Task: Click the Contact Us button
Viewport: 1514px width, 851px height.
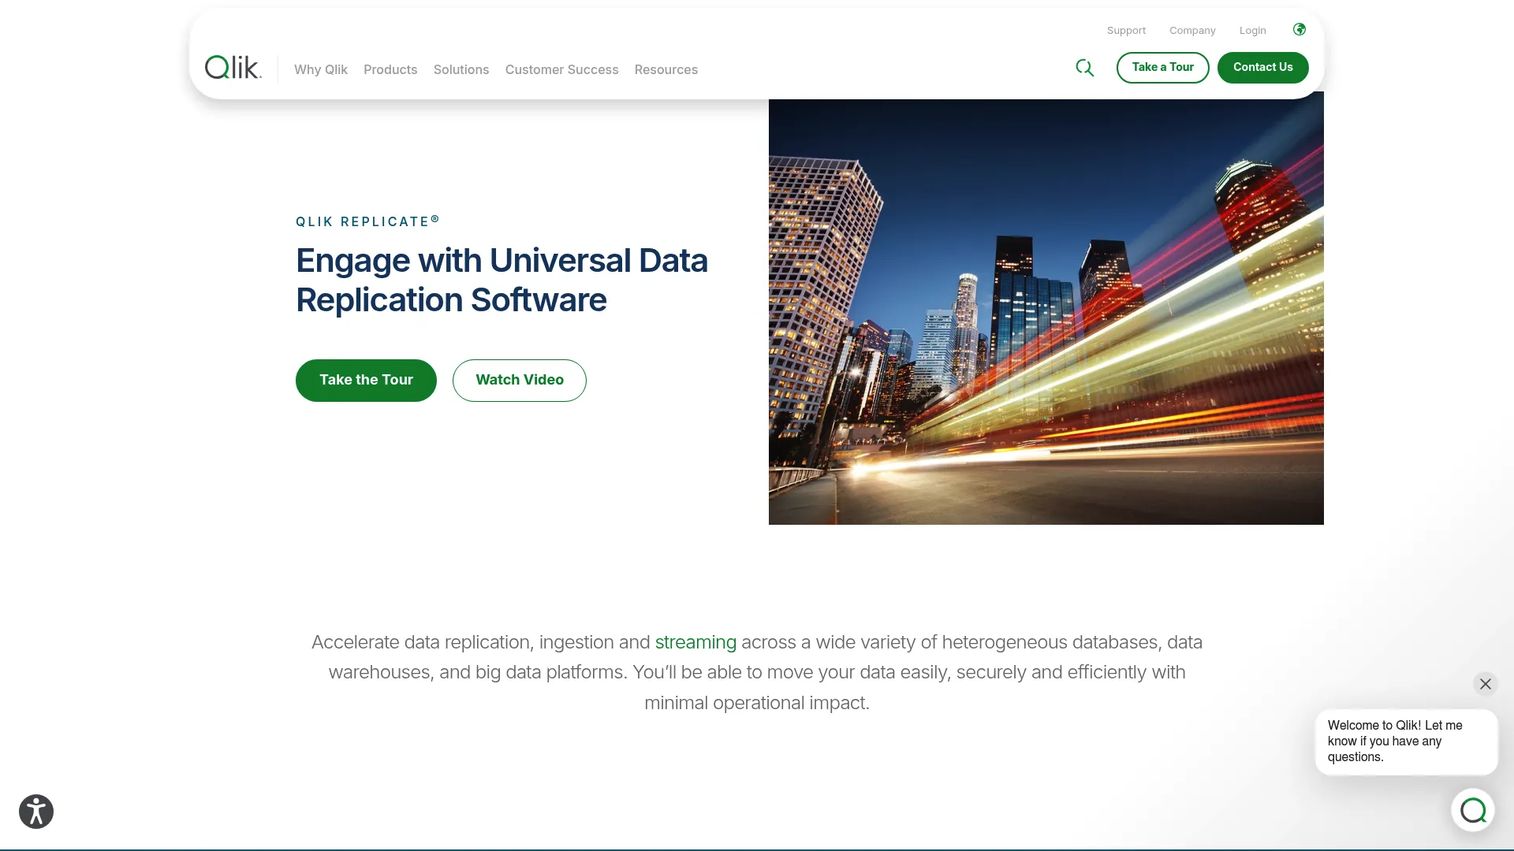Action: click(1263, 68)
